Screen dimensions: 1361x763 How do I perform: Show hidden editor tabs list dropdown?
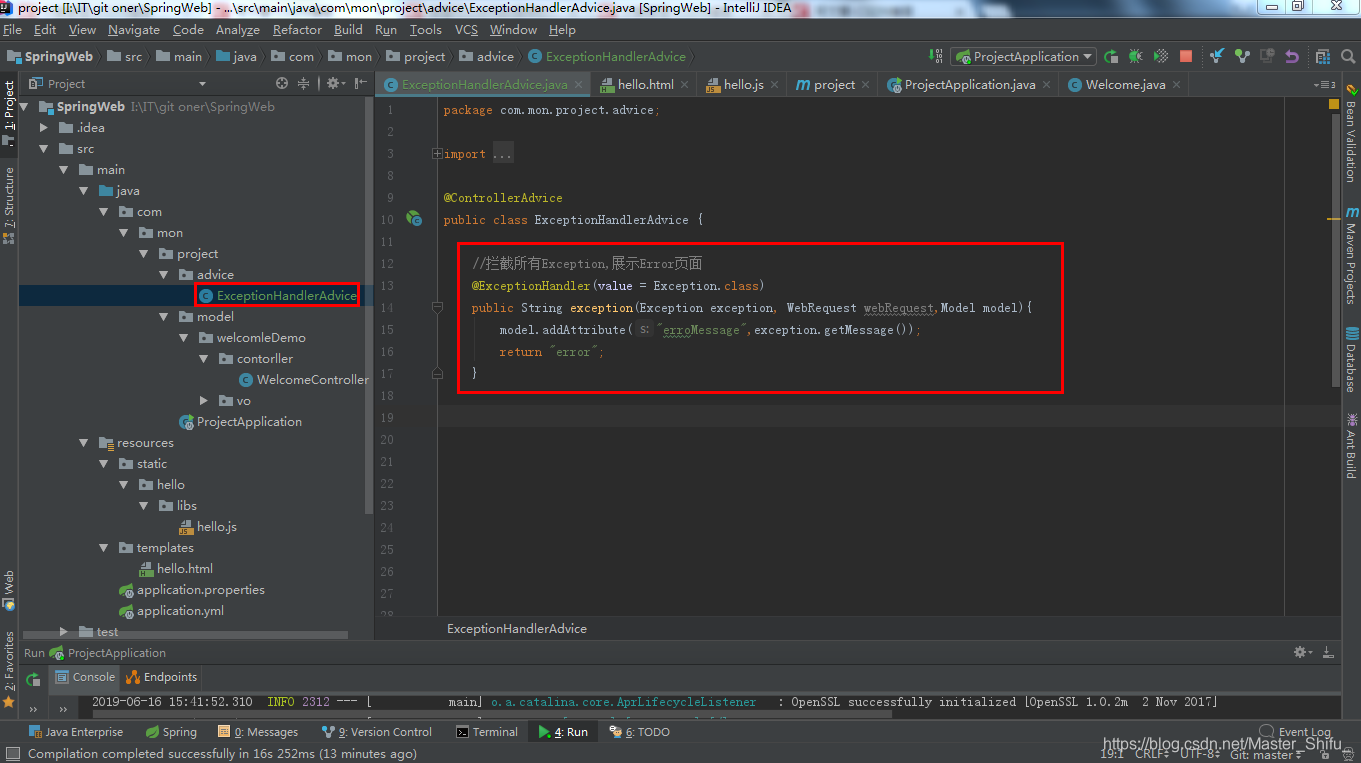coord(1326,84)
